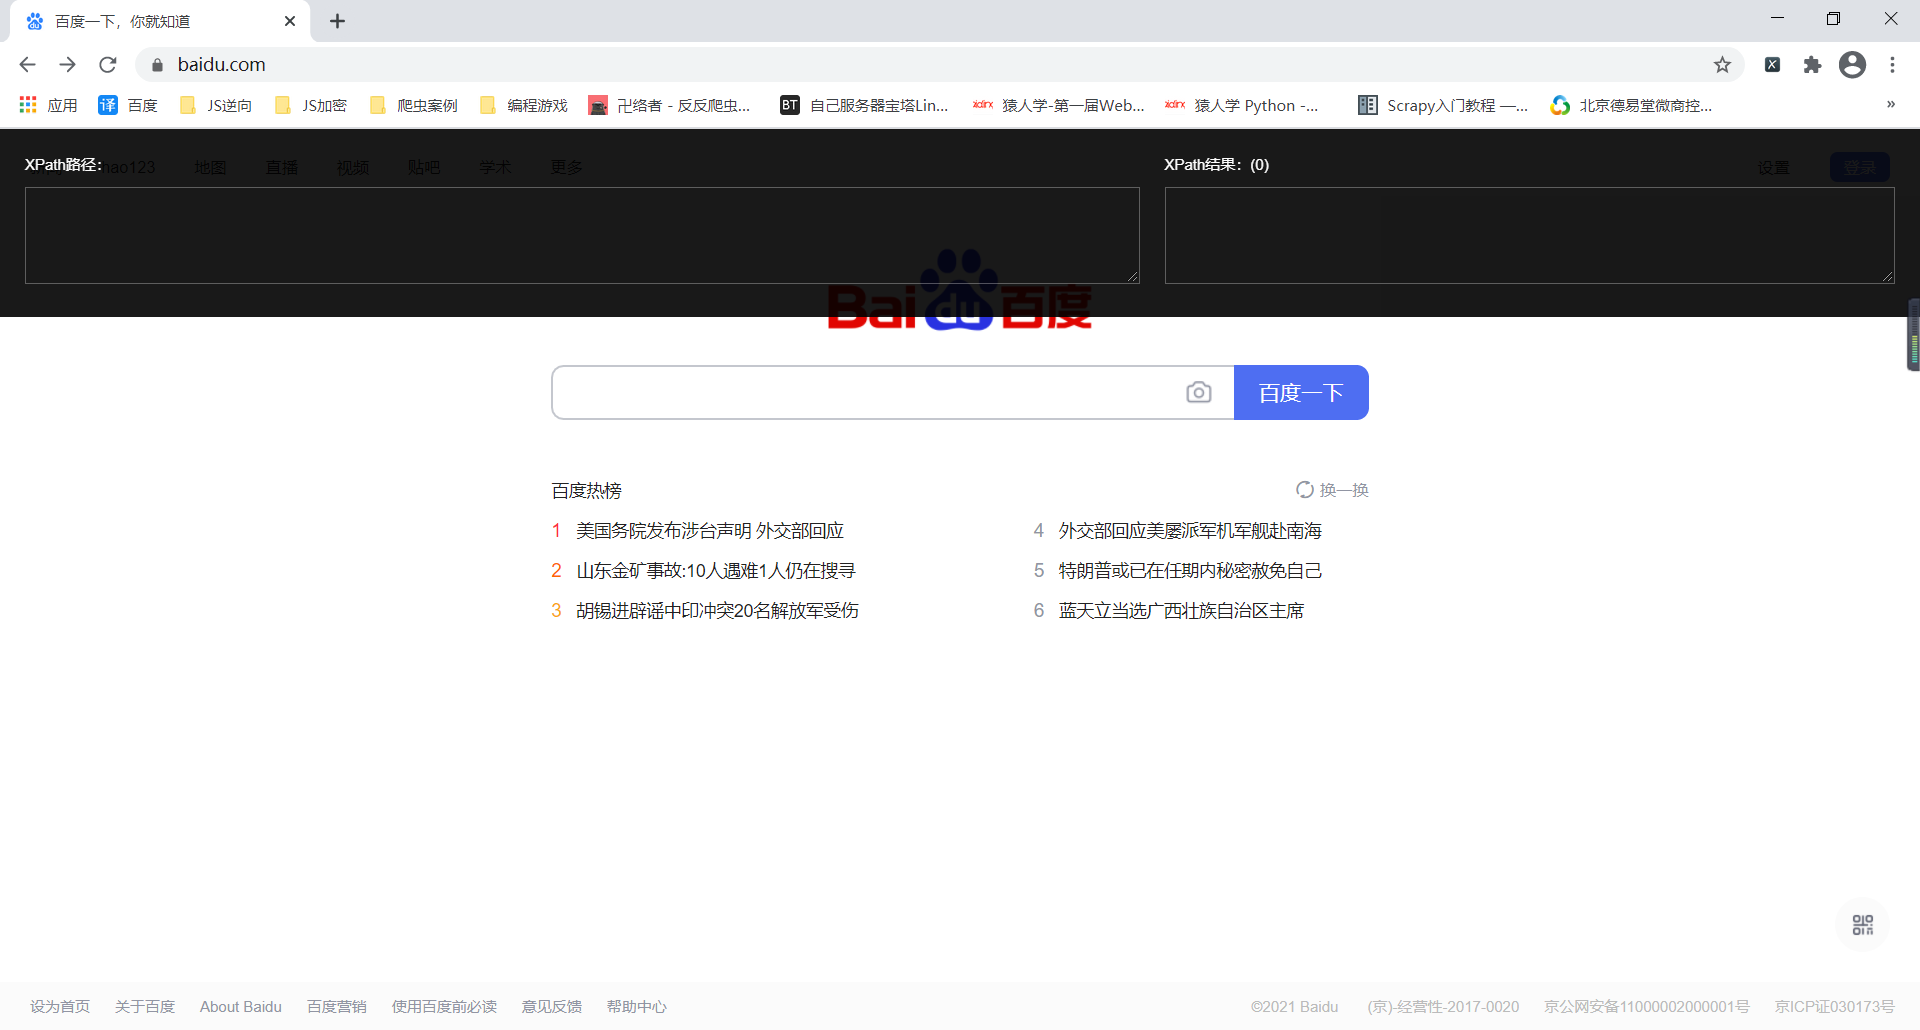1920x1030 pixels.
Task: Click the Chrome profile avatar
Action: 1853,64
